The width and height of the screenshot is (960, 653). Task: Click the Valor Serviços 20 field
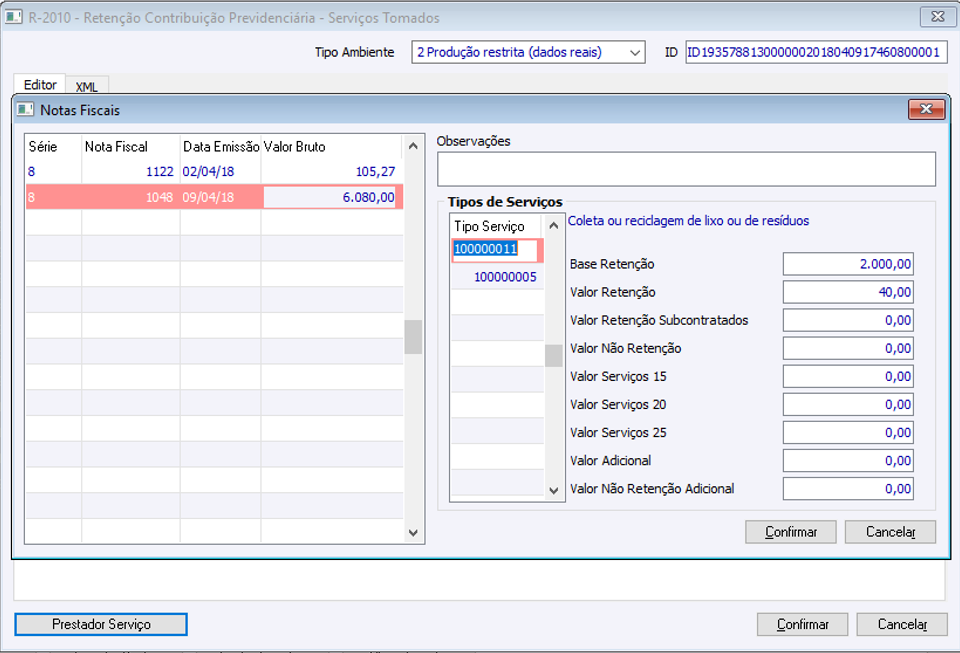click(x=848, y=405)
